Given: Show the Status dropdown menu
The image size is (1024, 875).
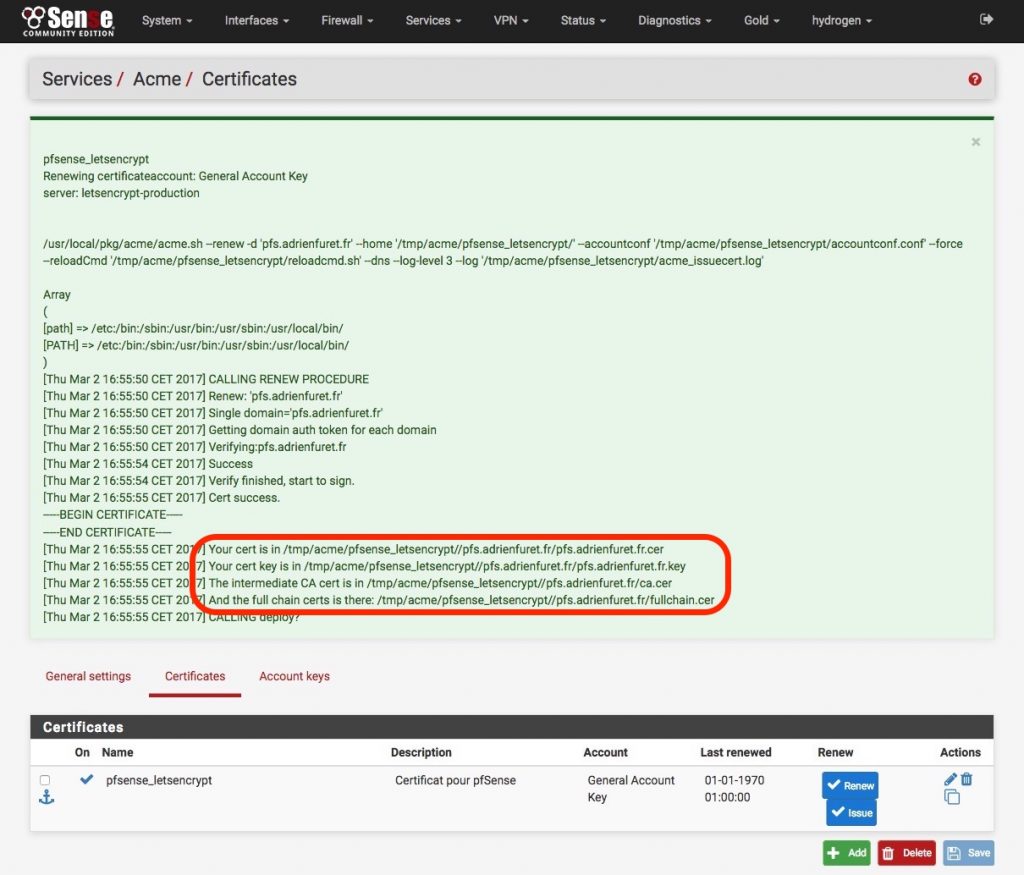Looking at the screenshot, I should pos(583,20).
